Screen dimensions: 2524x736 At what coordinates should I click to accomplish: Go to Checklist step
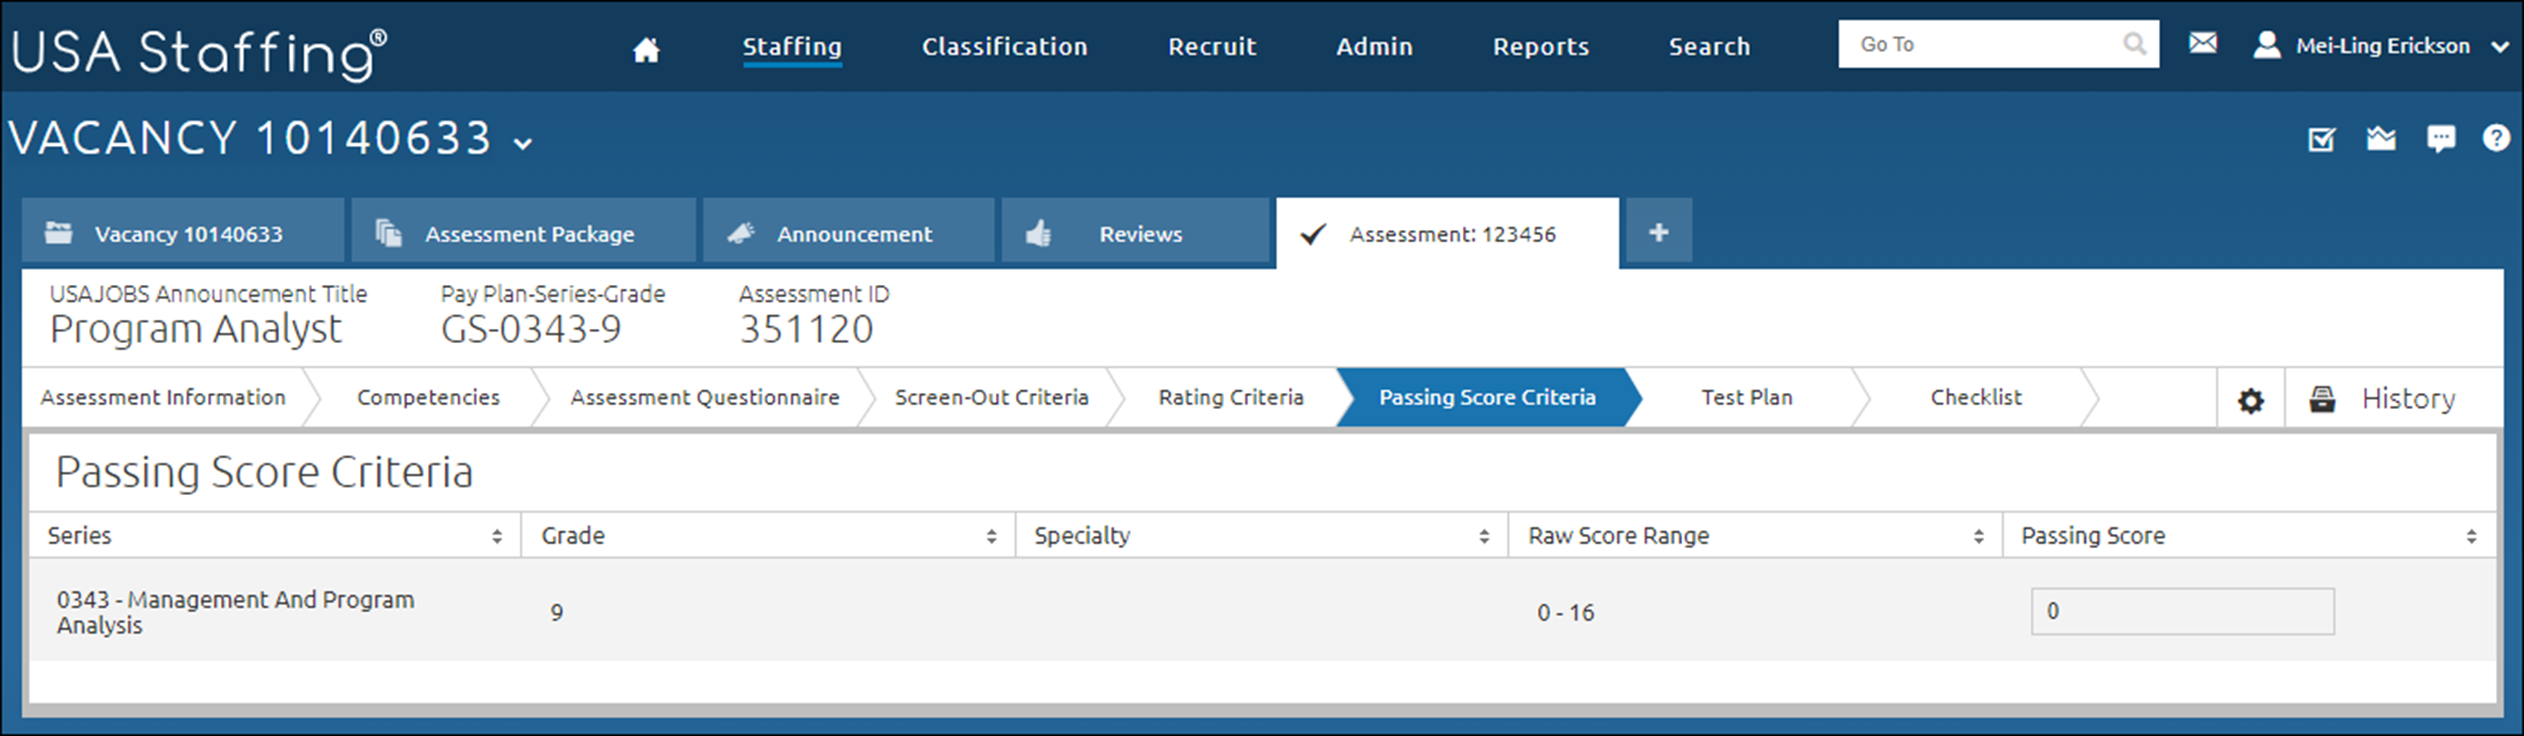[1976, 398]
